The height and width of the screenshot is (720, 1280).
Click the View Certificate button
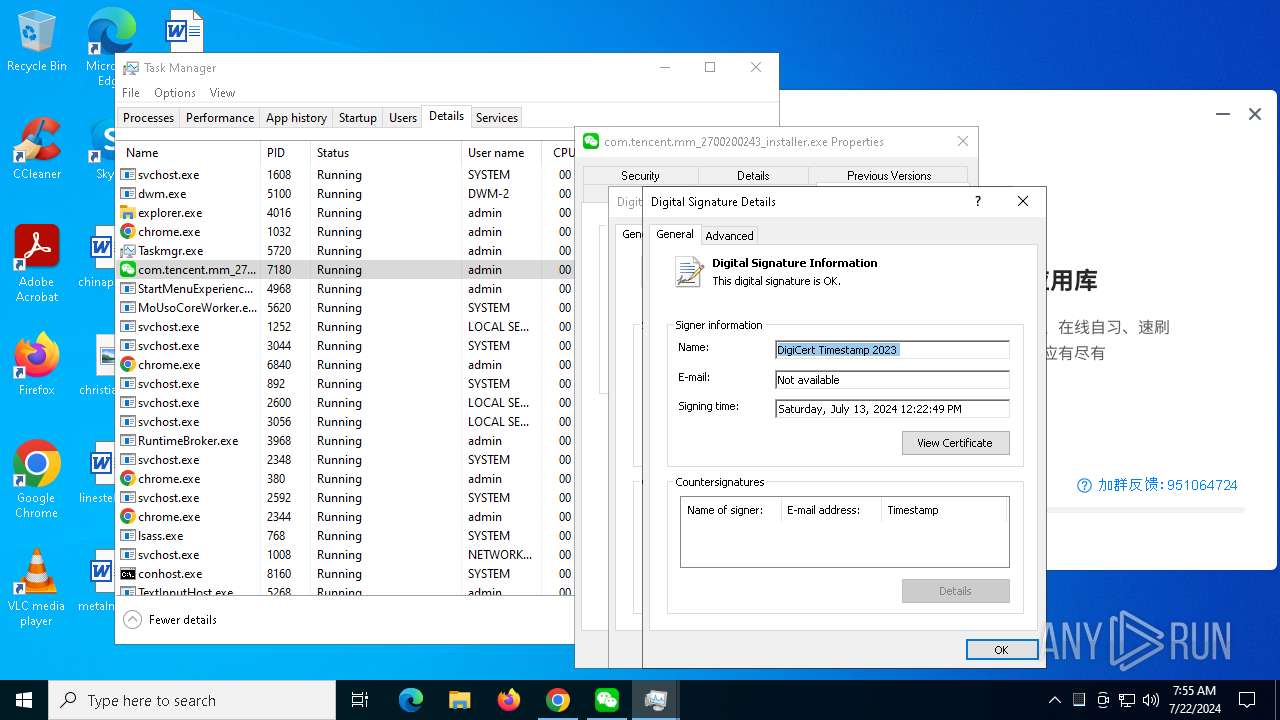[955, 443]
